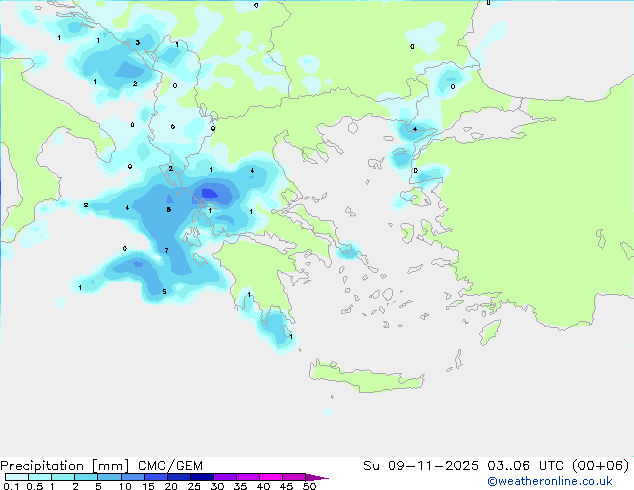Click the '35' legend scale label
This screenshot has height=490, width=634.
pos(240,486)
